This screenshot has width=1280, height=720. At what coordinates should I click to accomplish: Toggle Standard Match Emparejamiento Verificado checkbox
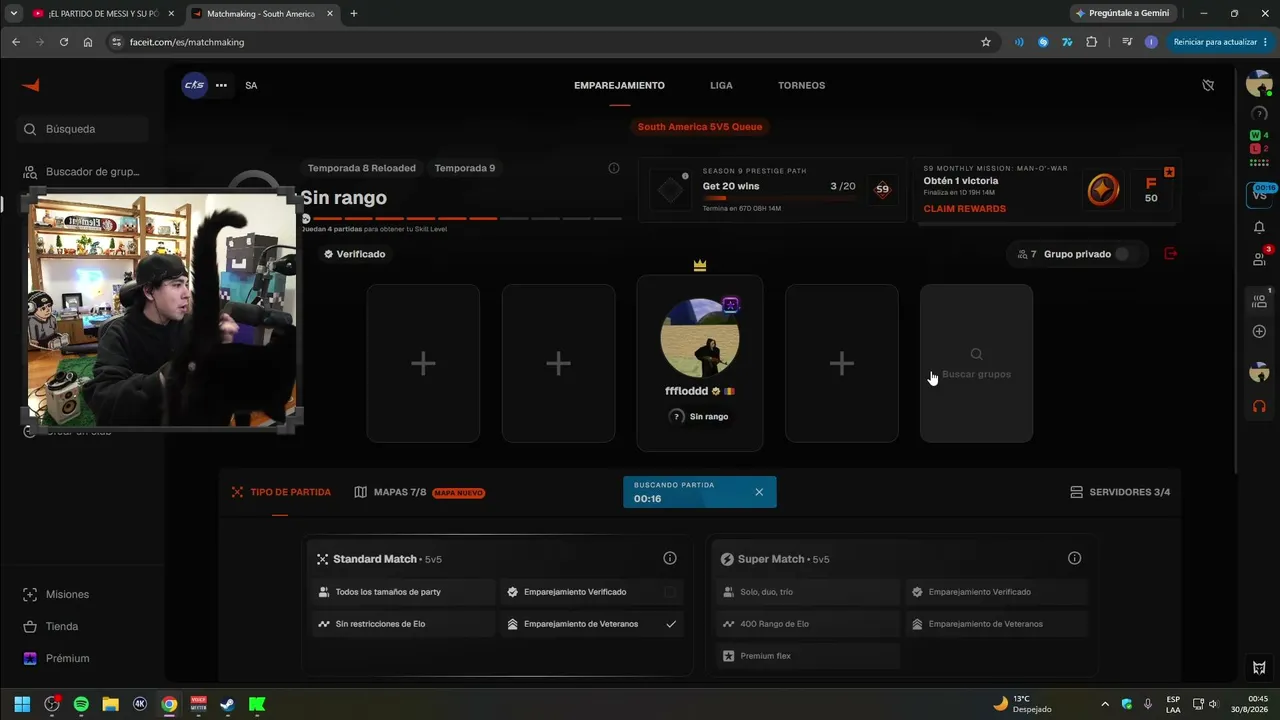pyautogui.click(x=670, y=592)
